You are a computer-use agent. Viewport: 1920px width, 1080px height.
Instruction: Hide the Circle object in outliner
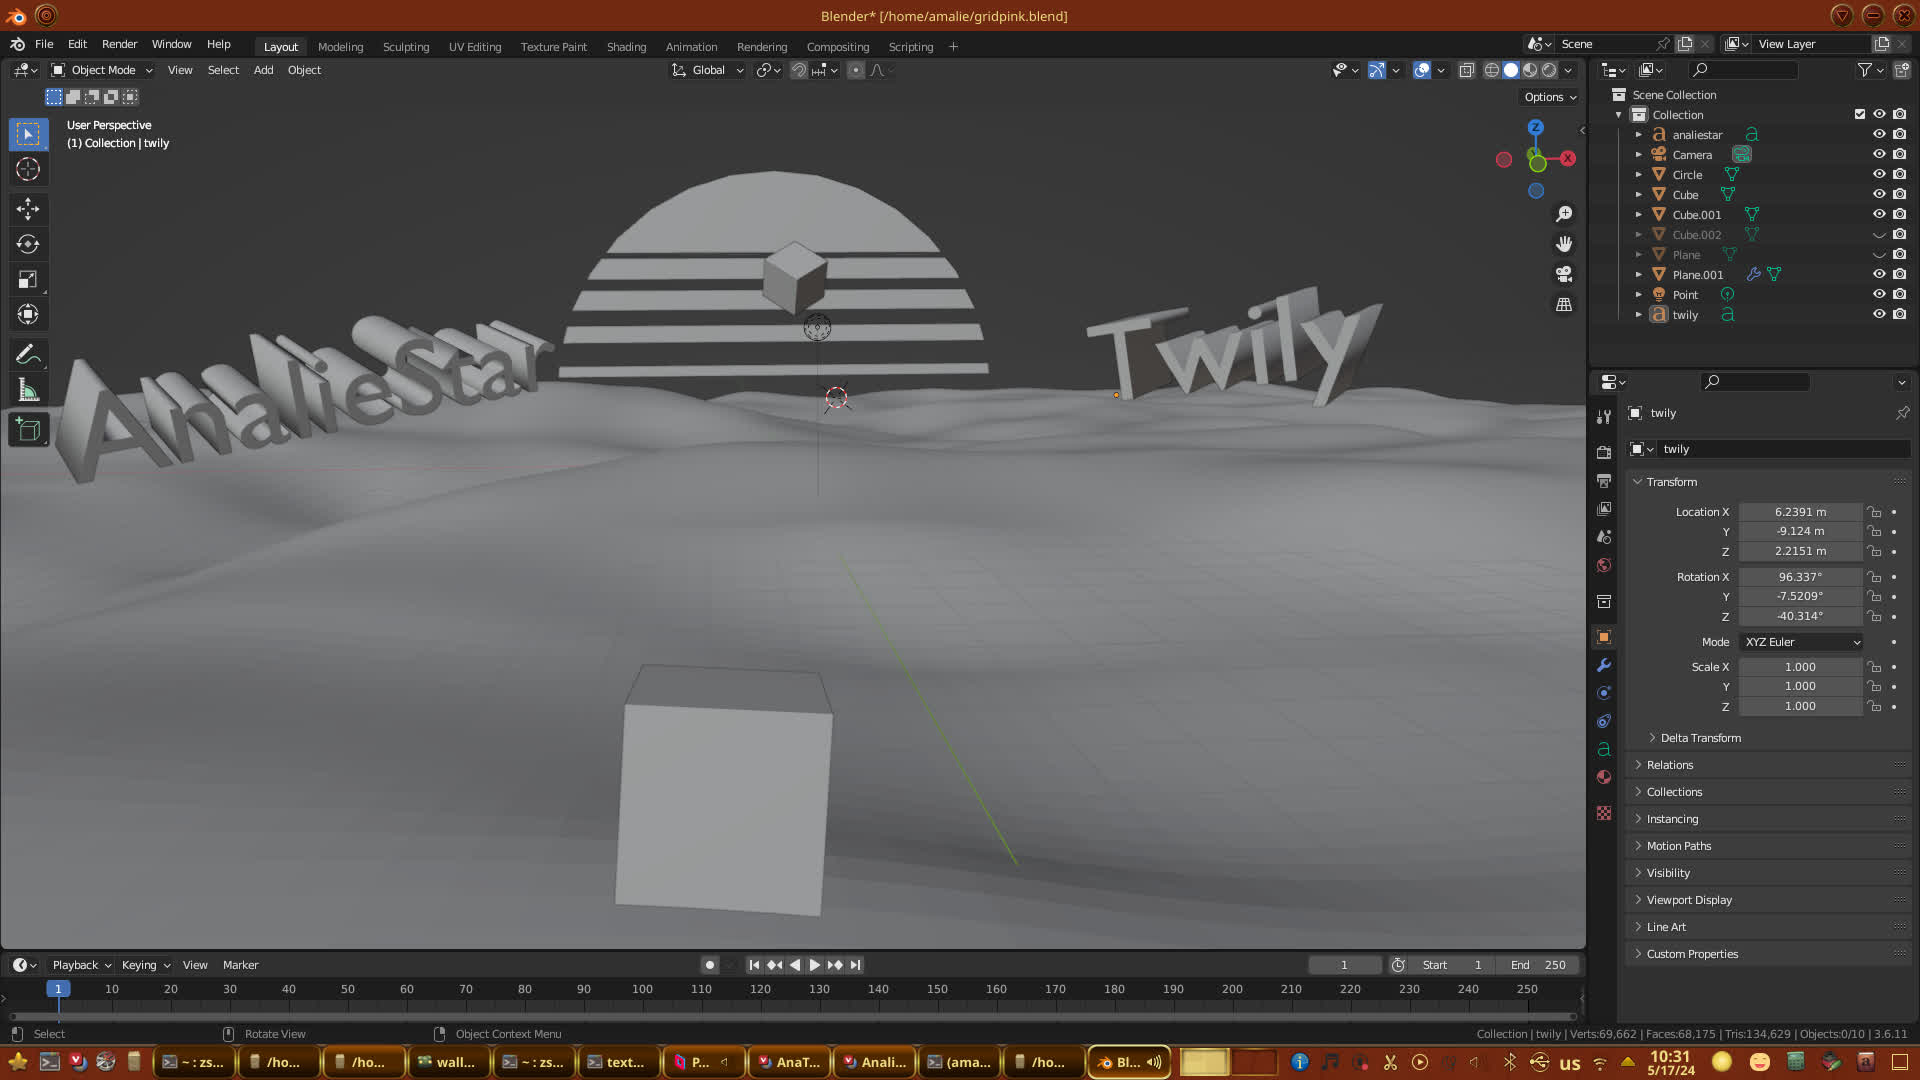[x=1879, y=174]
